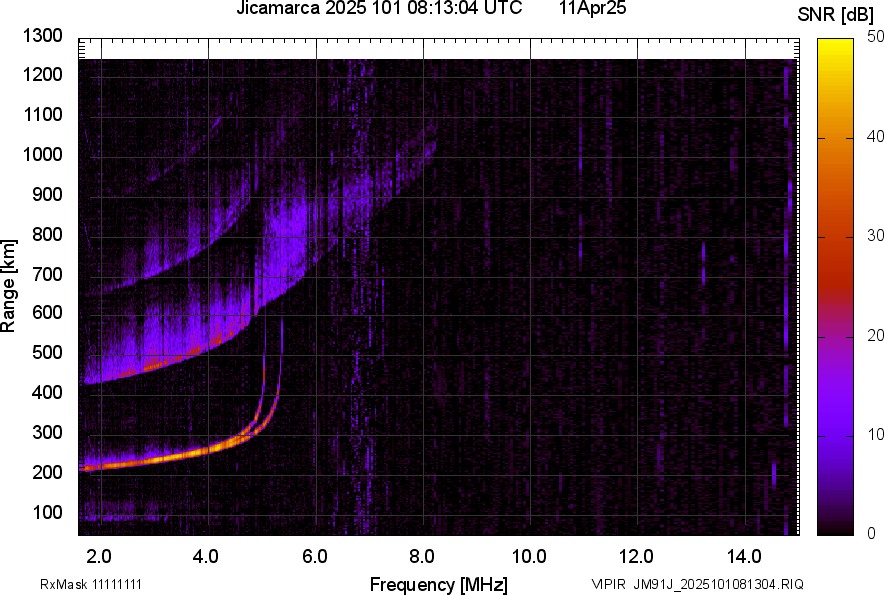Click the range tick label '200'
Viewport: 884px width, 595px height.
pyautogui.click(x=47, y=472)
